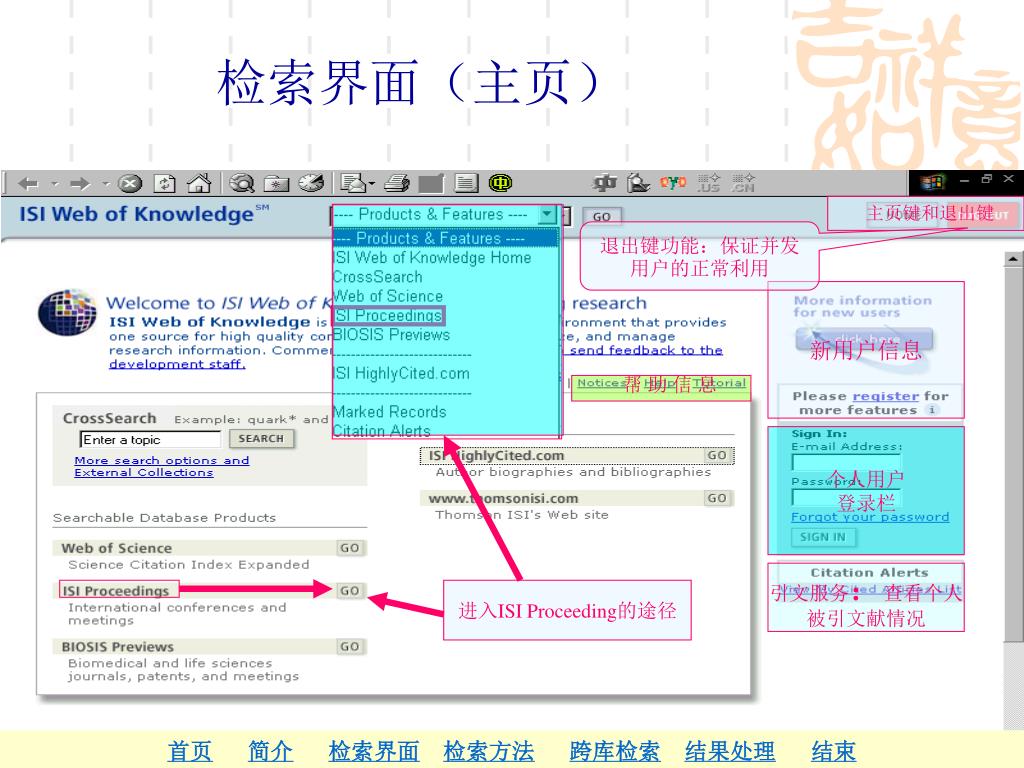The height and width of the screenshot is (768, 1024).
Task: Click the E-mail Address input field
Action: [846, 462]
